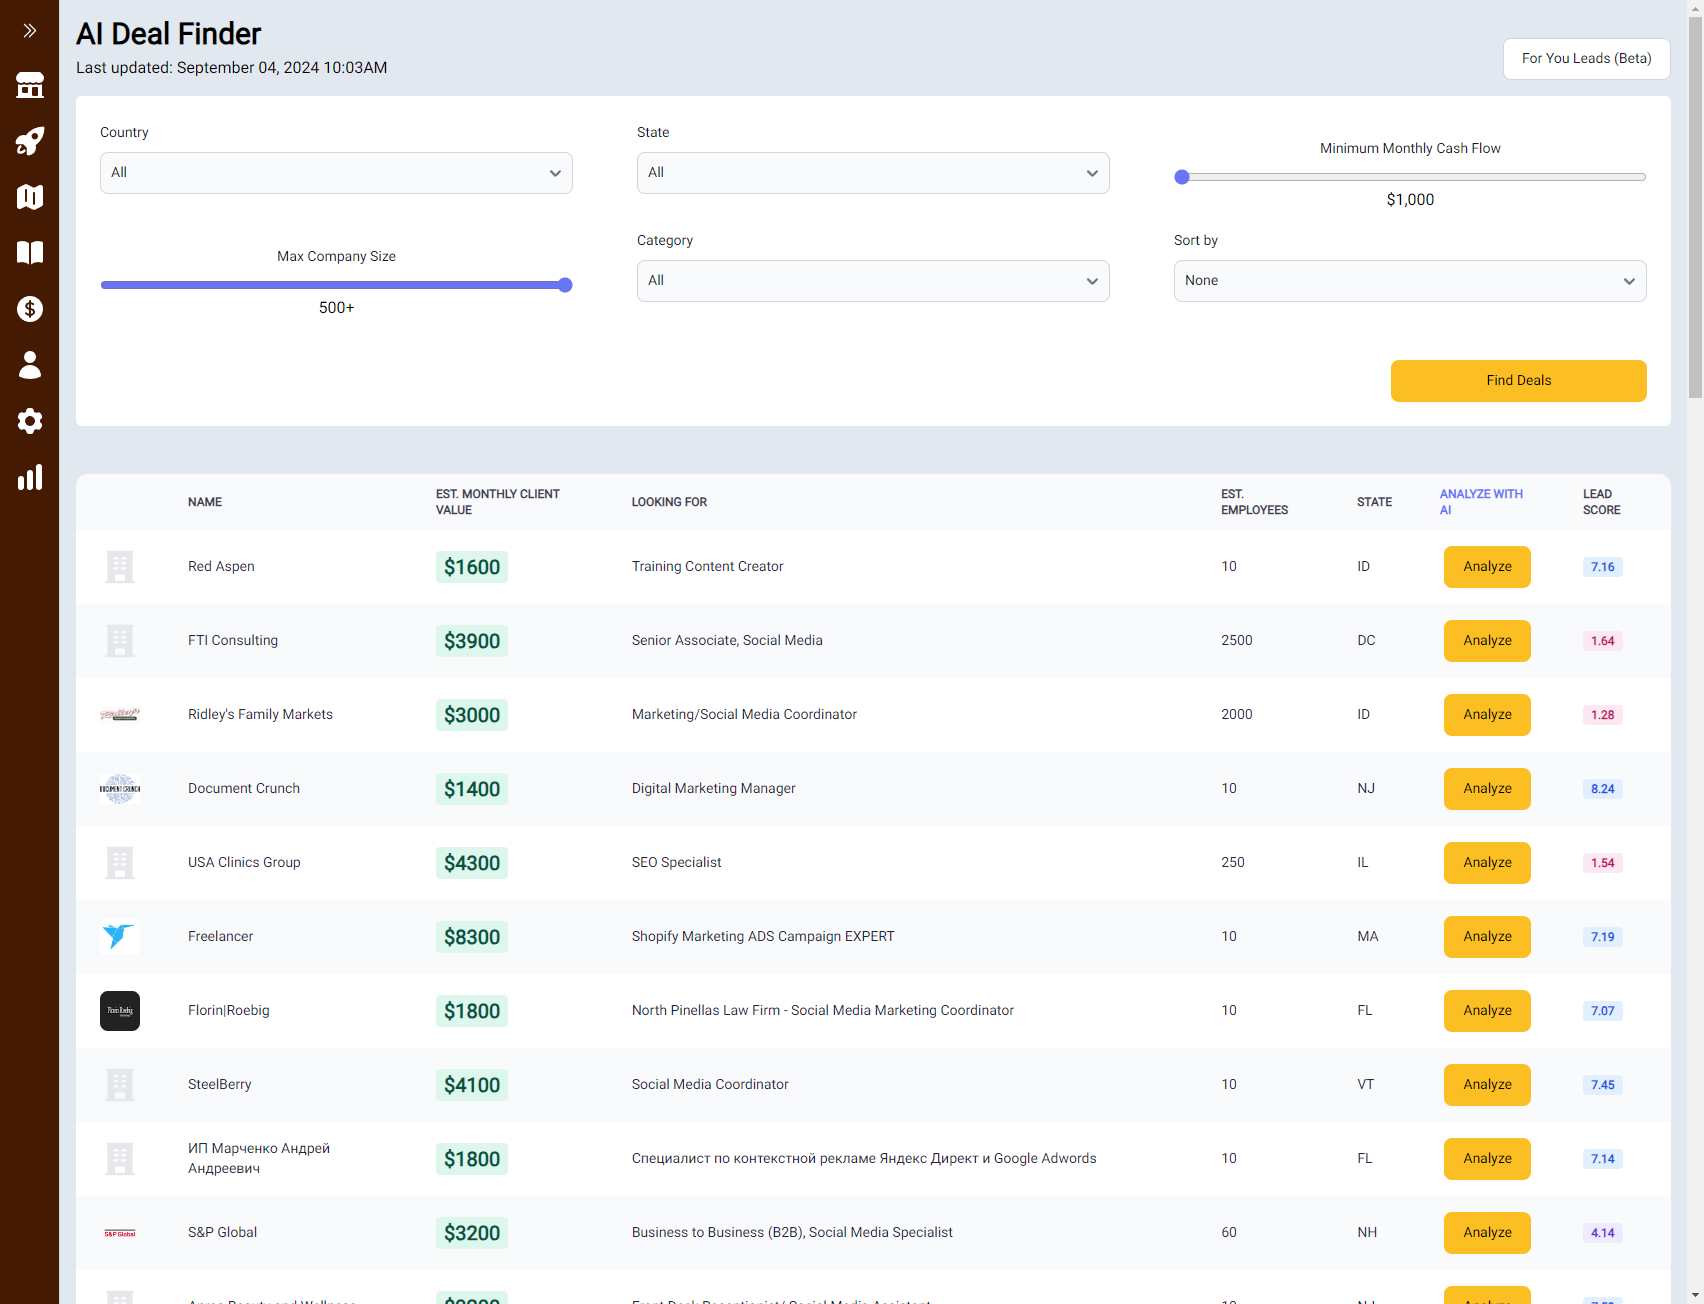The width and height of the screenshot is (1704, 1304).
Task: Open the user profile sidebar icon
Action: (x=30, y=365)
